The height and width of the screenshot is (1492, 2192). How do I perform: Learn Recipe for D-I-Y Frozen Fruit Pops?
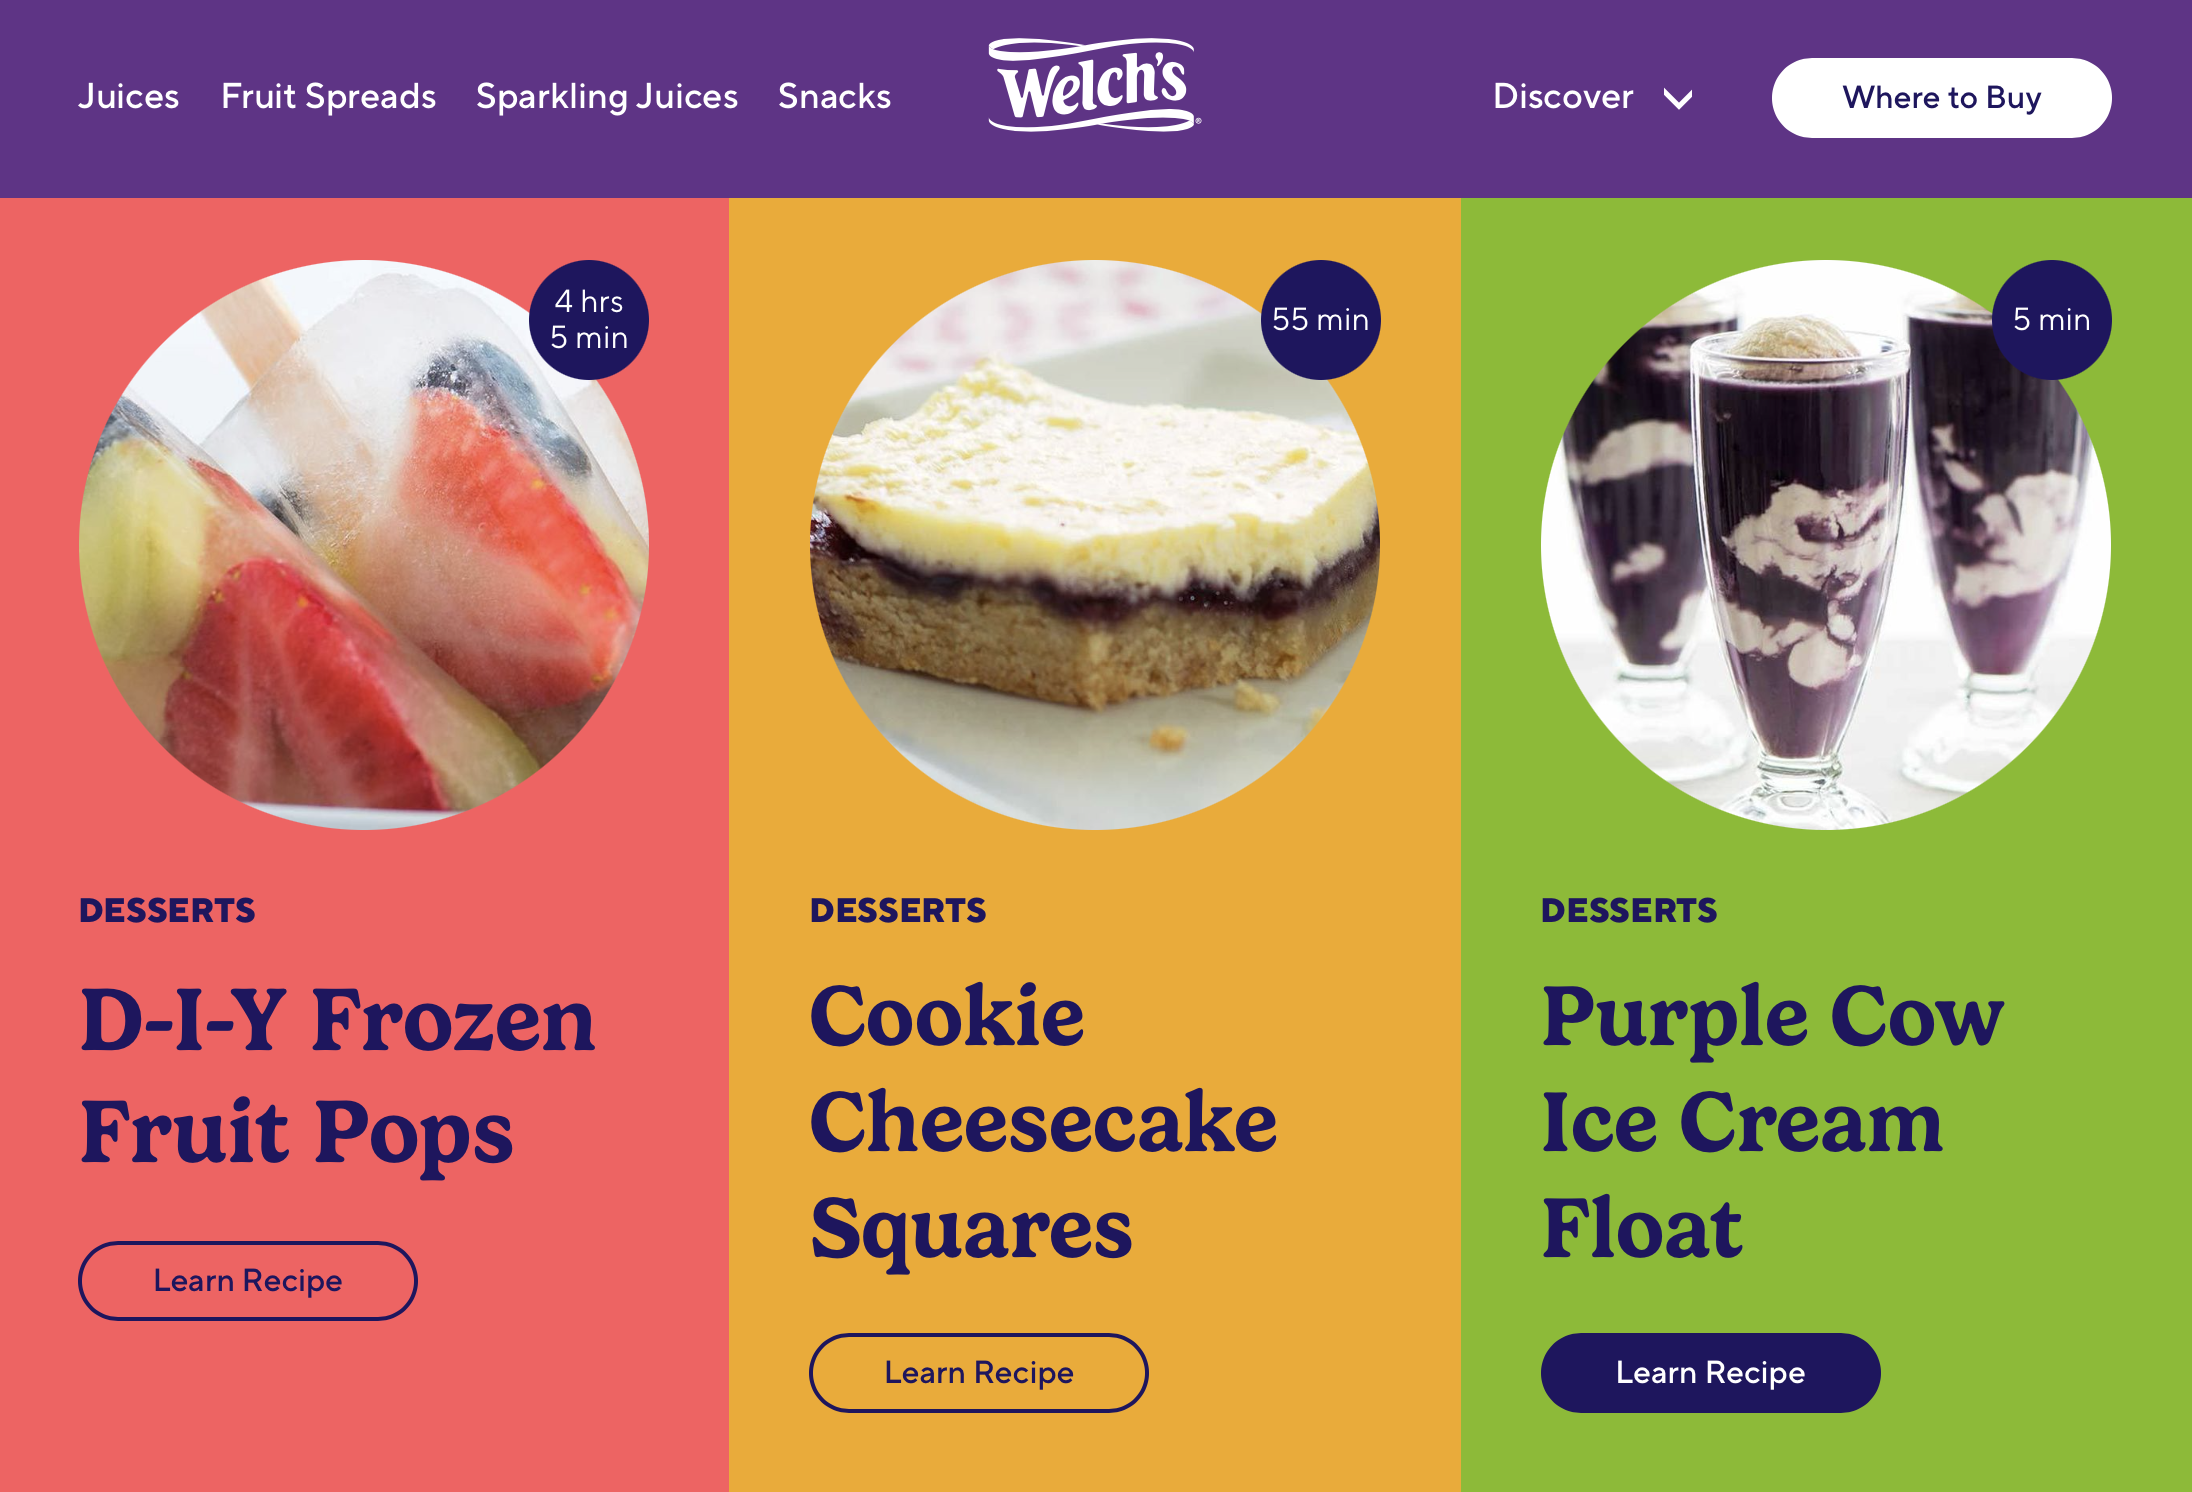pyautogui.click(x=248, y=1281)
